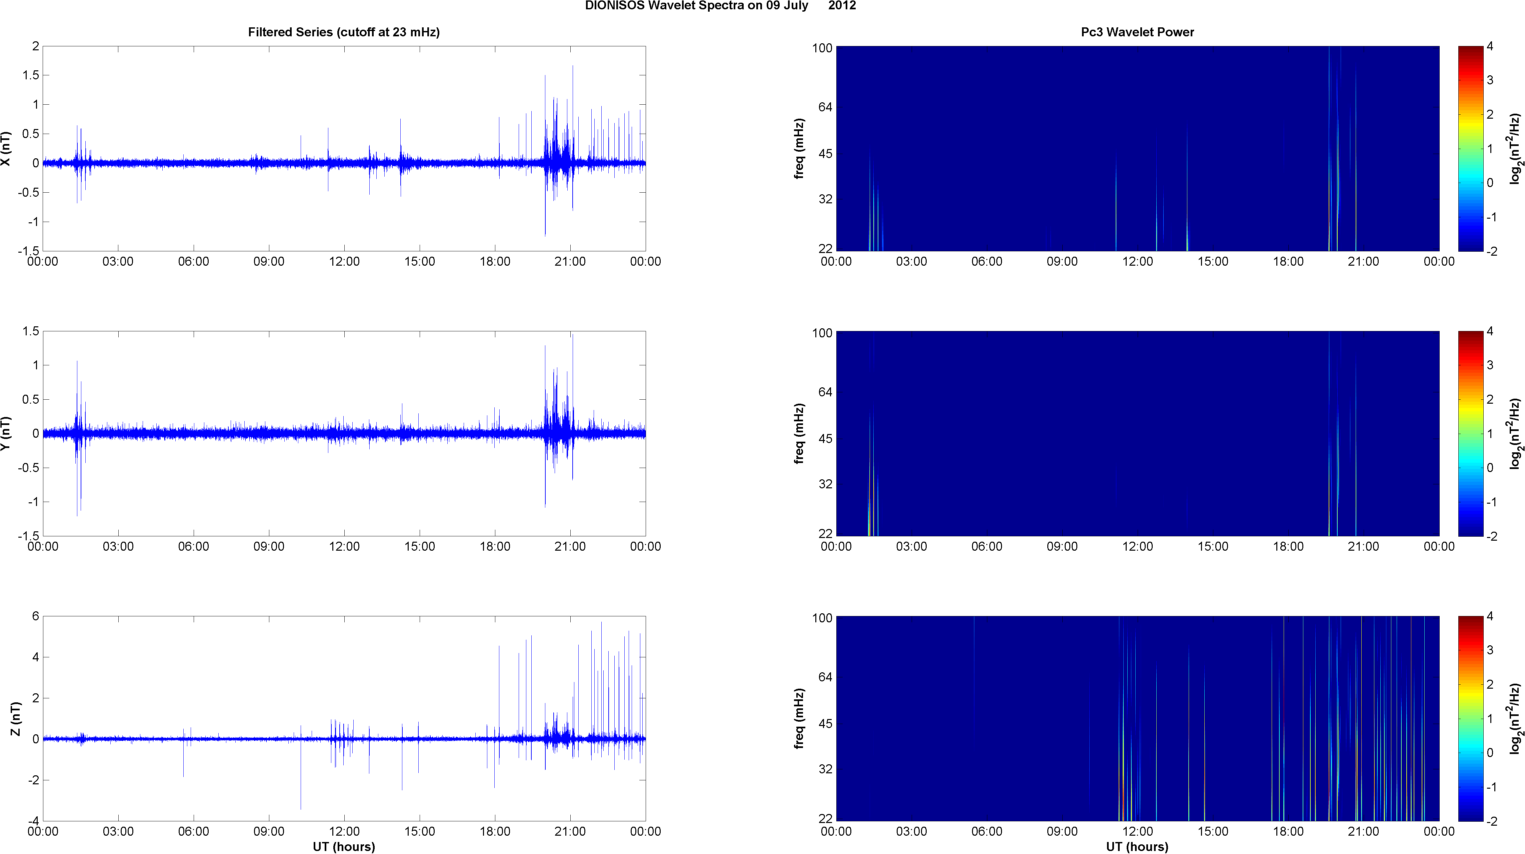Click the '-4' tick label on the Z plot
This screenshot has width=1525, height=854.
[x=32, y=822]
